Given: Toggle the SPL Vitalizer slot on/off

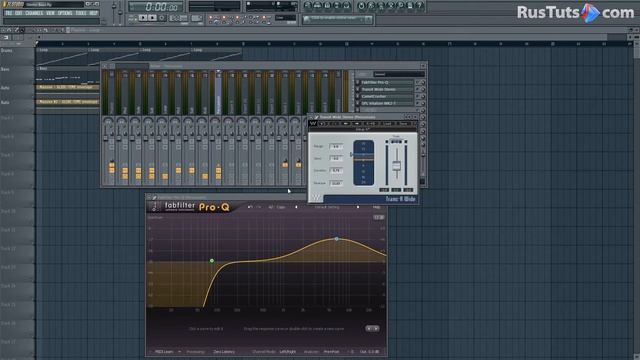Looking at the screenshot, I should pyautogui.click(x=358, y=103).
